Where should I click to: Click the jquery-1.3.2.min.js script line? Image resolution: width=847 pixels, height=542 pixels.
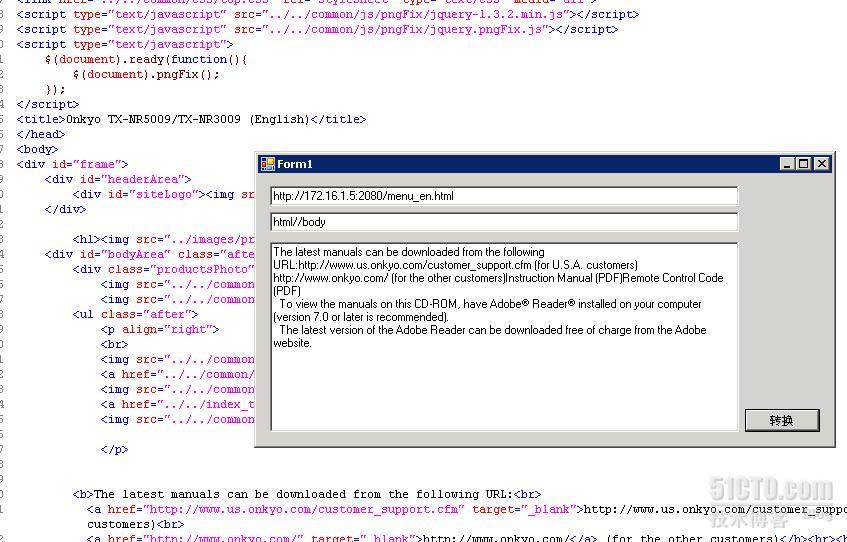point(328,14)
